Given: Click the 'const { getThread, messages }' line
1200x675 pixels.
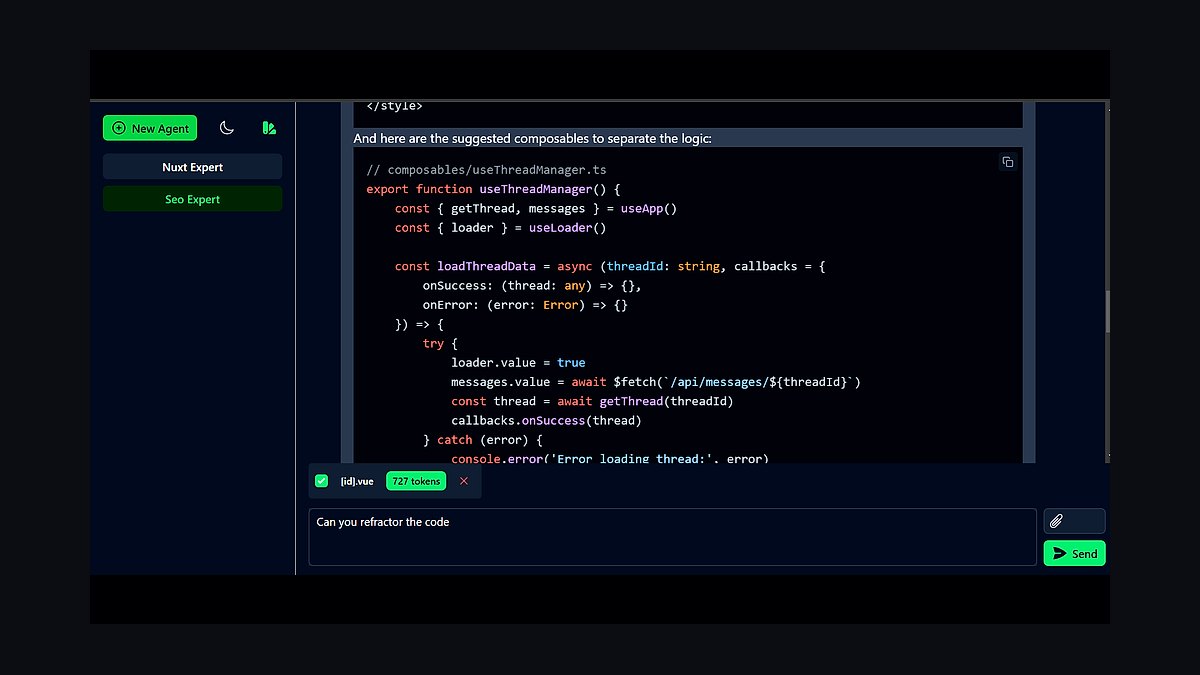Looking at the screenshot, I should pos(536,209).
